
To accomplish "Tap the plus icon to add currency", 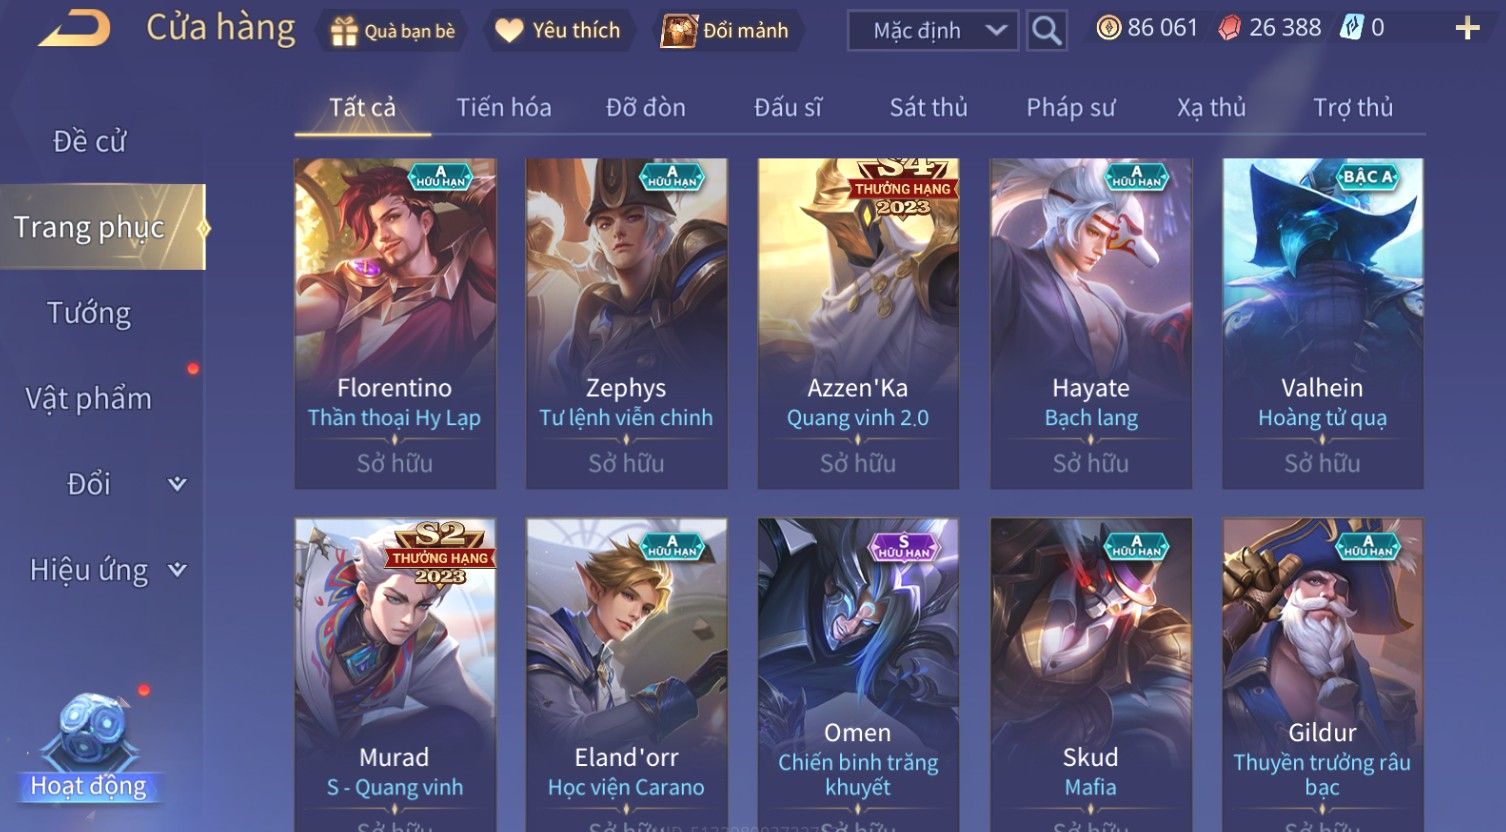I will pyautogui.click(x=1467, y=28).
